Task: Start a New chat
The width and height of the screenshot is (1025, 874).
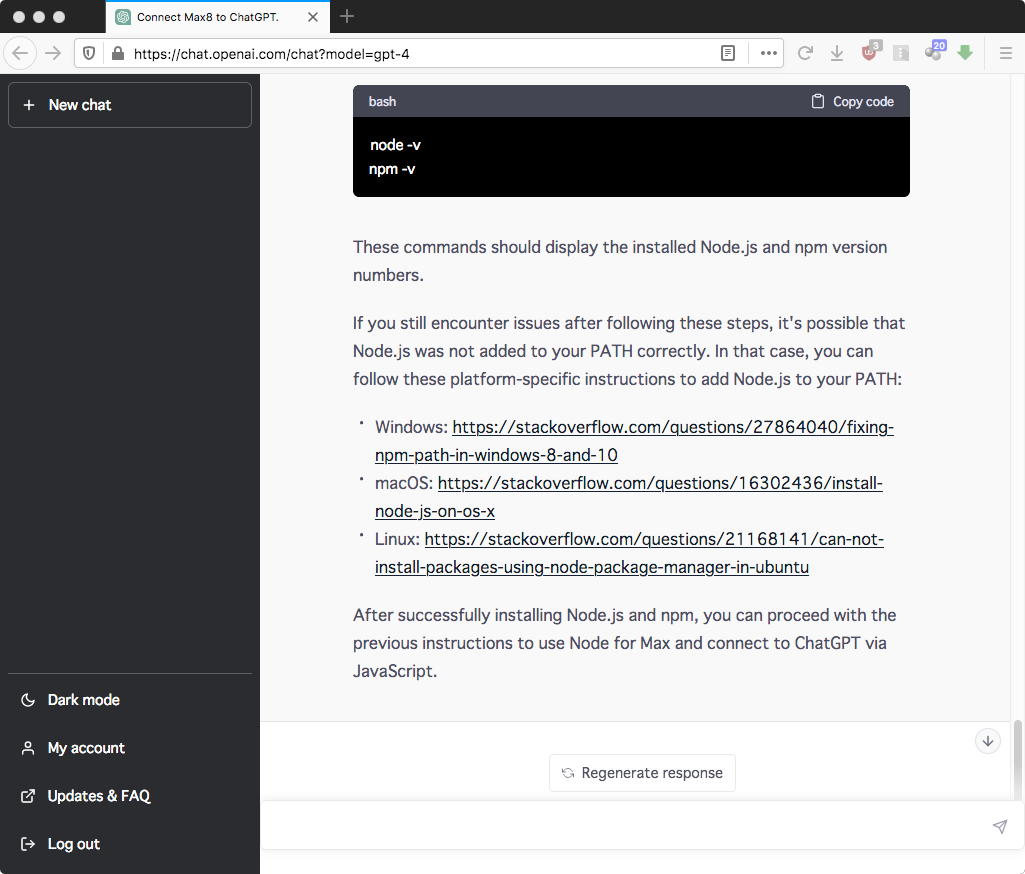Action: pyautogui.click(x=129, y=105)
